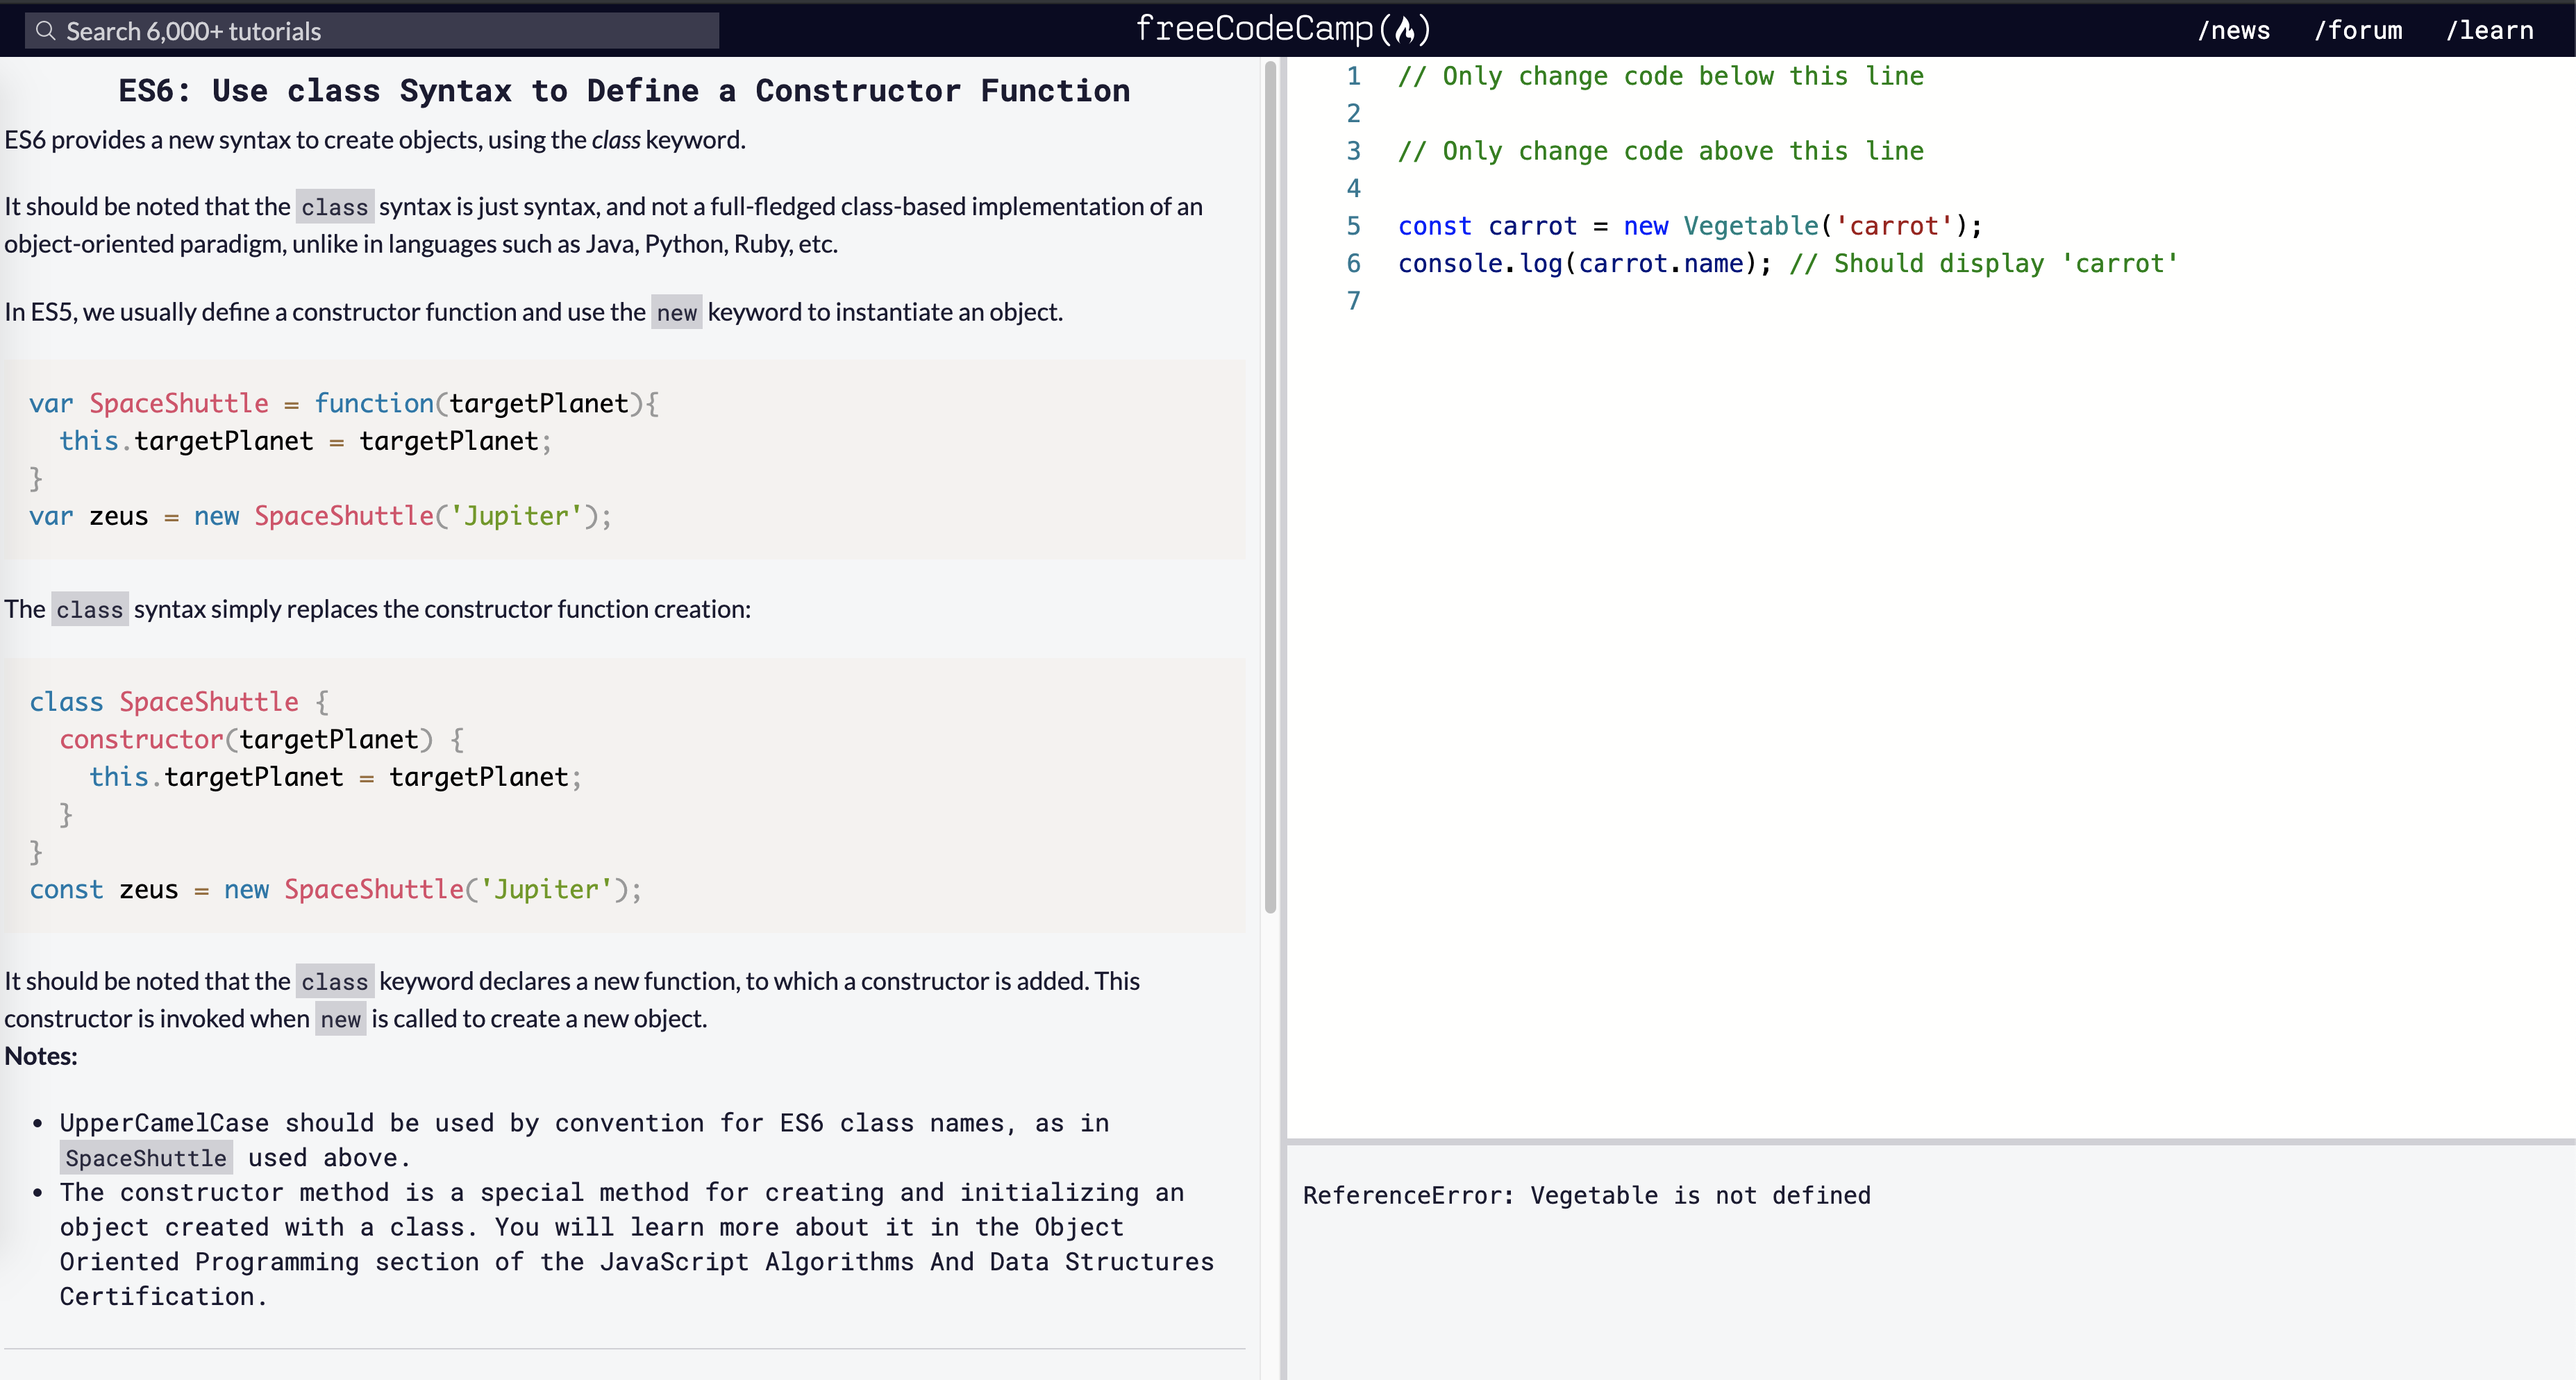Click the challenge title heading
The height and width of the screenshot is (1380, 2576).
pyautogui.click(x=624, y=90)
